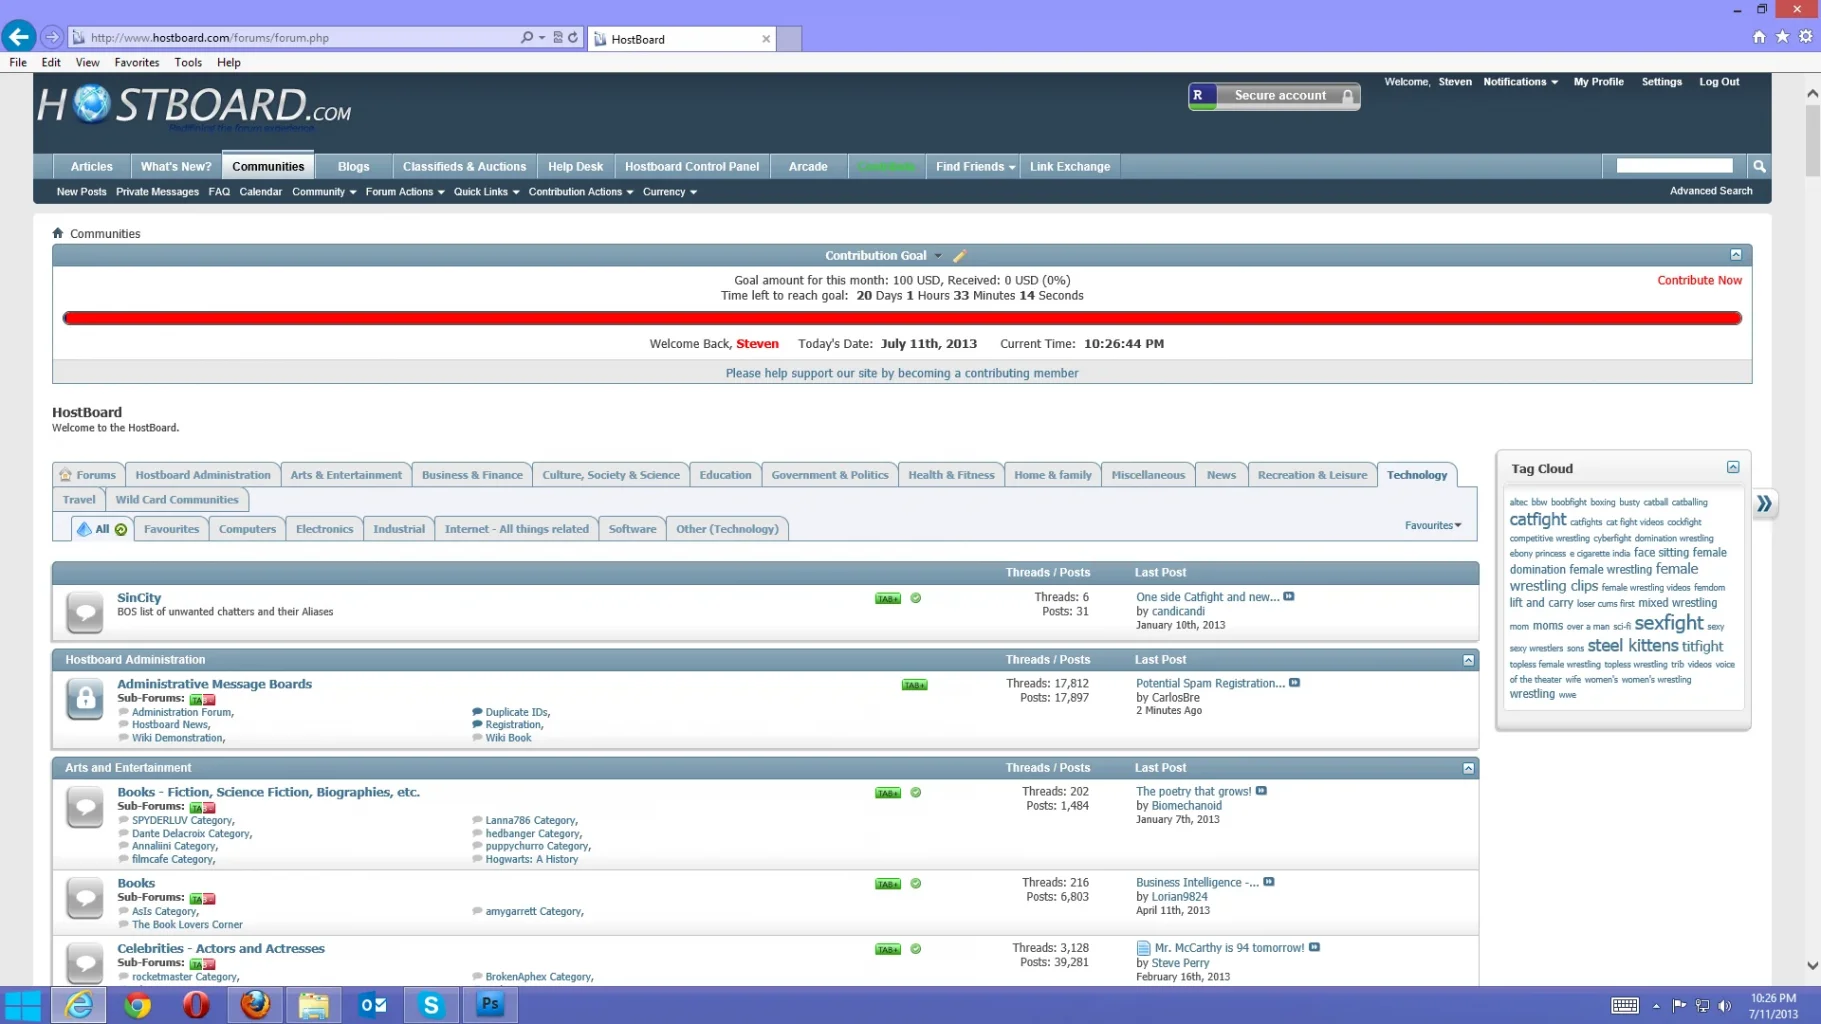Go to last post icon after Business Intelligence
The height and width of the screenshot is (1024, 1821).
[1269, 882]
